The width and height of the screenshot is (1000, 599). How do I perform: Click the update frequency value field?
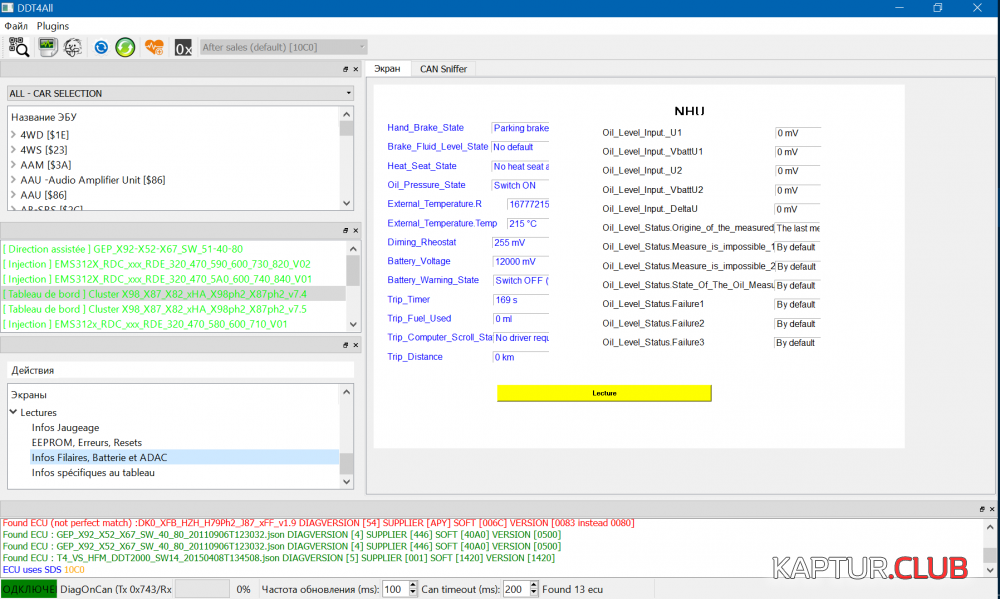coord(395,589)
